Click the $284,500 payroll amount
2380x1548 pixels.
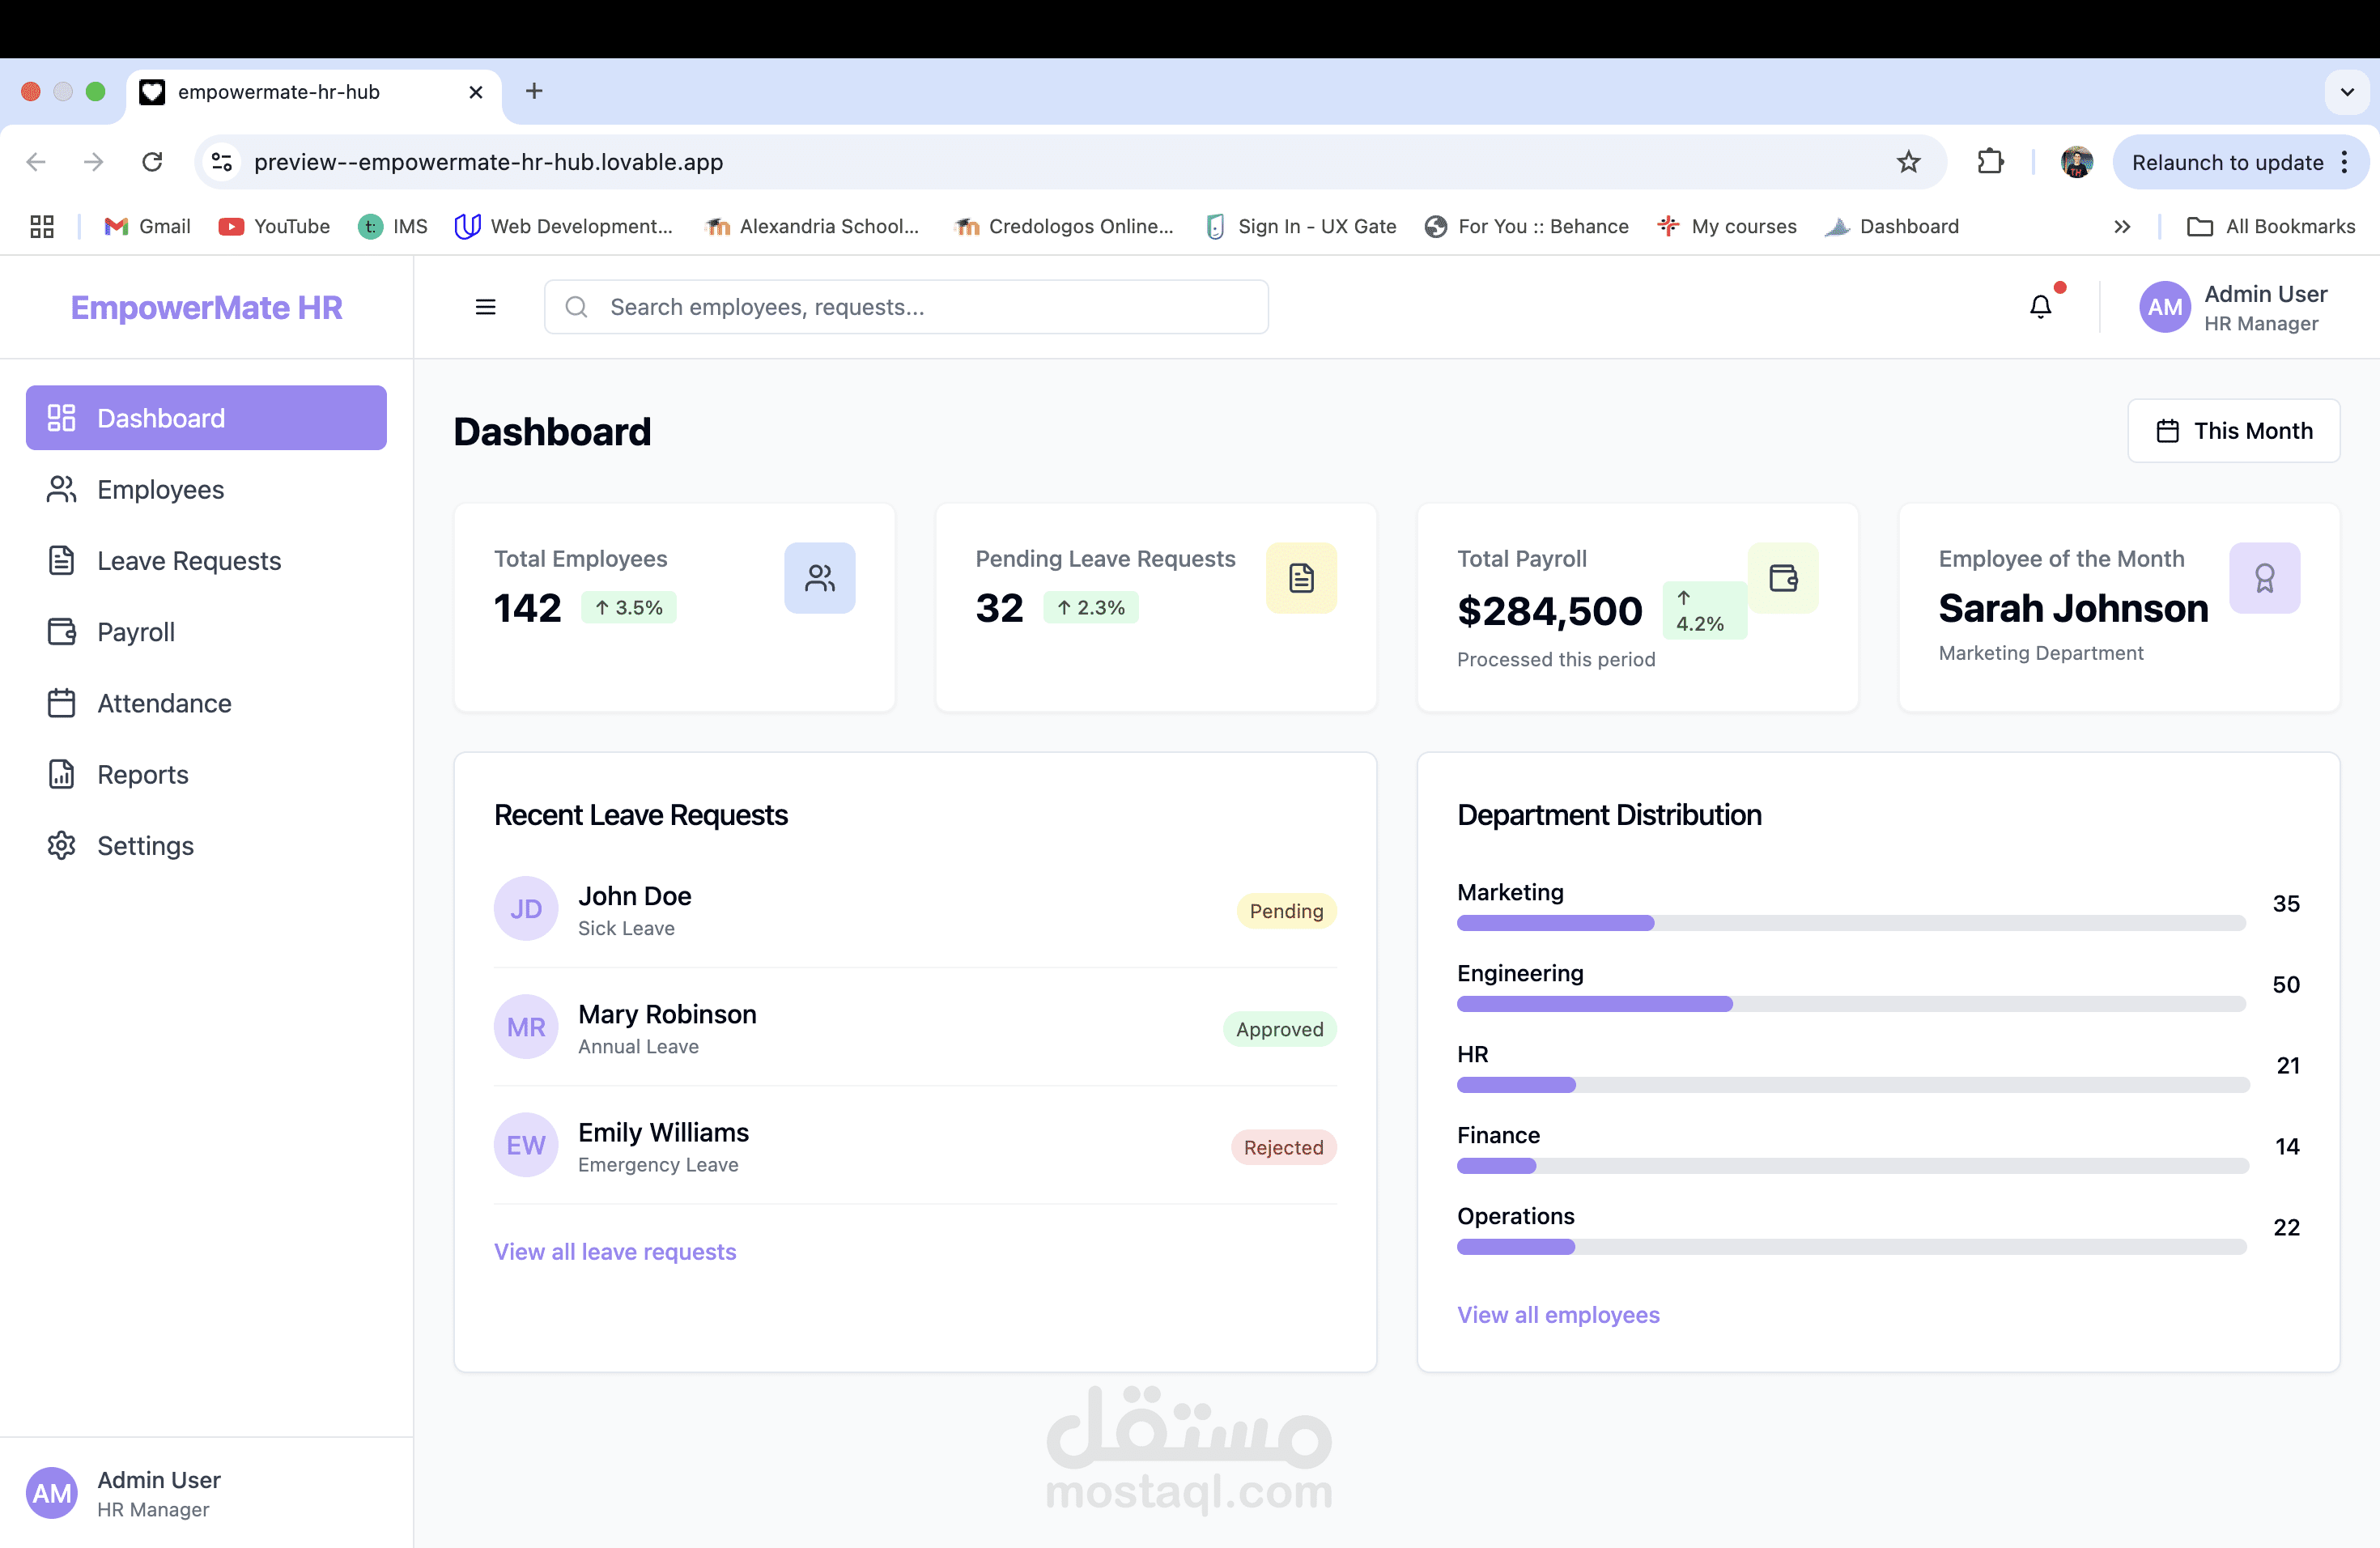[x=1549, y=611]
